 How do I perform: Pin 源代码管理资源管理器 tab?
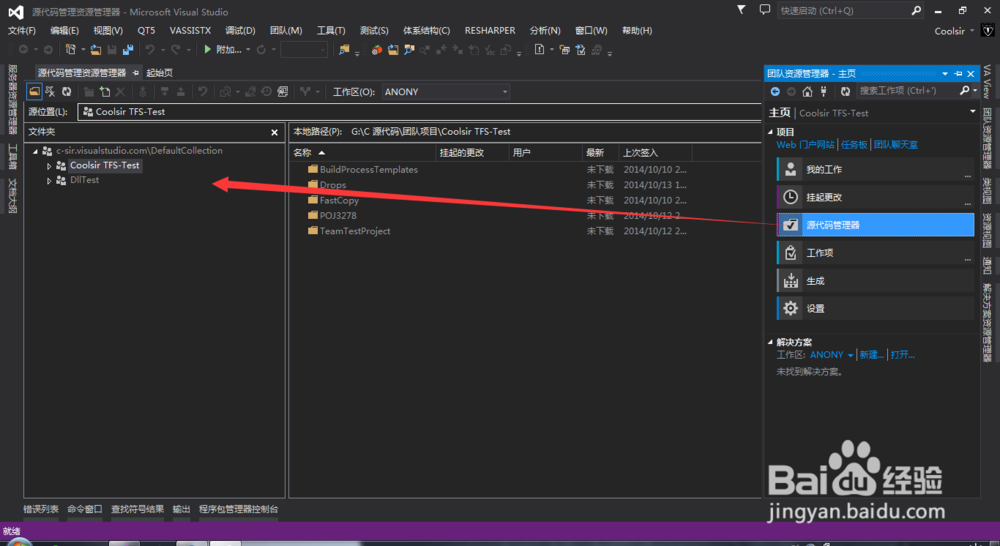135,73
